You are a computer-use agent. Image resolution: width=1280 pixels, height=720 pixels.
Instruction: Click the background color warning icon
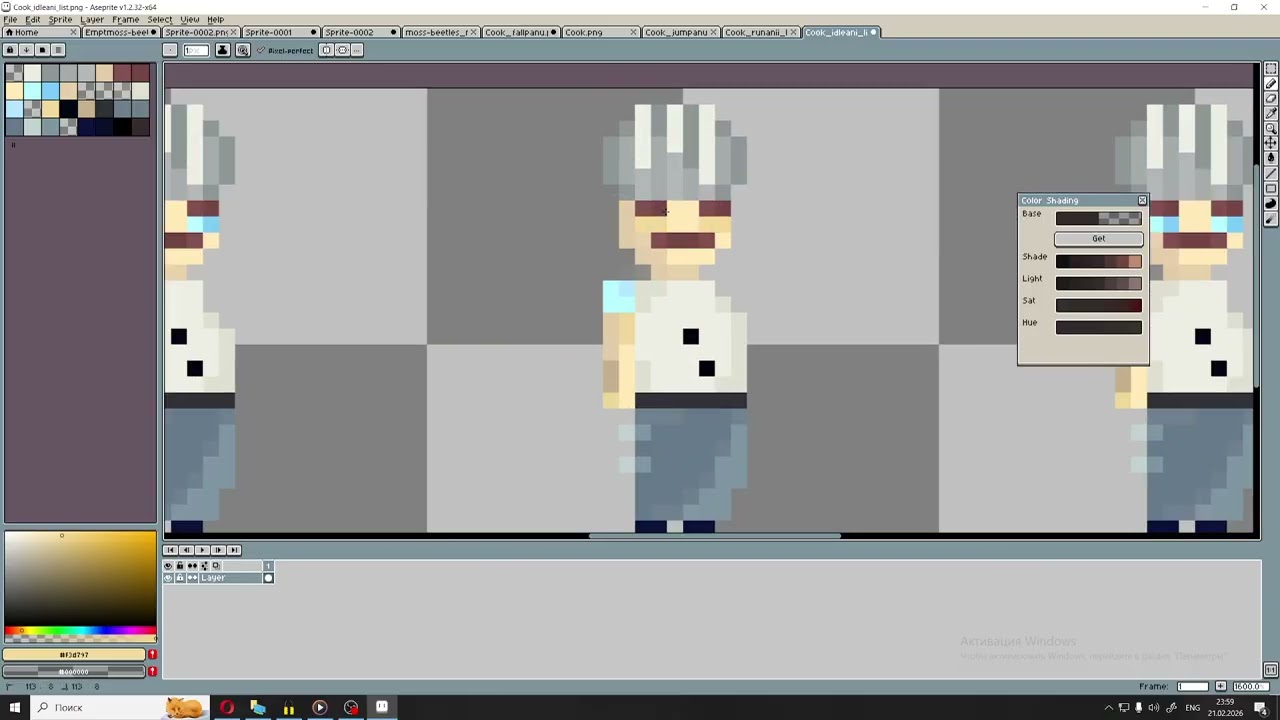(153, 671)
